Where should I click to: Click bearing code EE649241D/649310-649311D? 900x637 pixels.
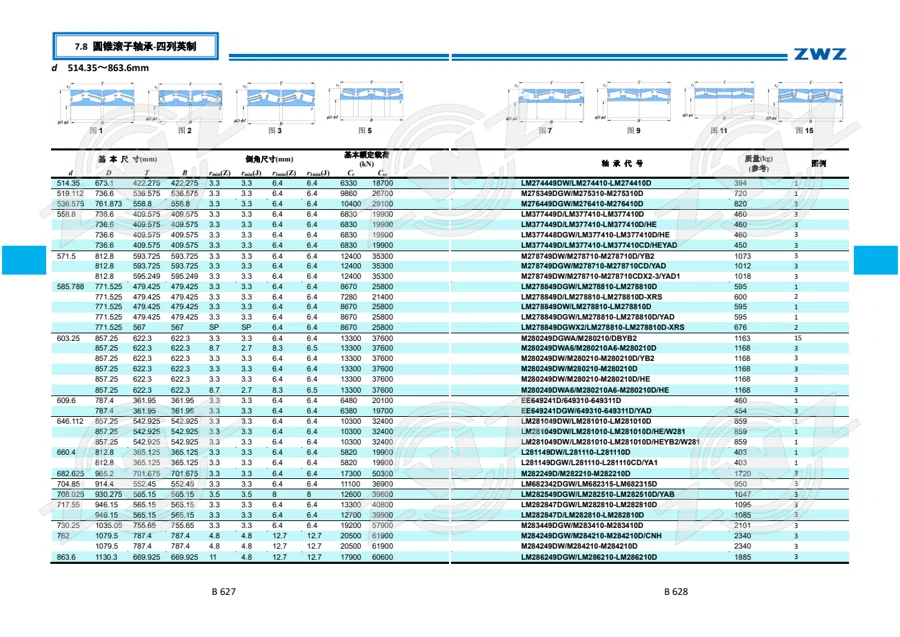pos(571,401)
